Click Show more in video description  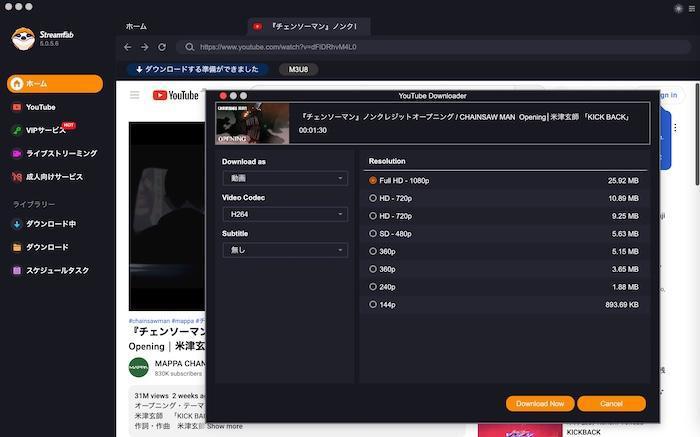click(225, 426)
